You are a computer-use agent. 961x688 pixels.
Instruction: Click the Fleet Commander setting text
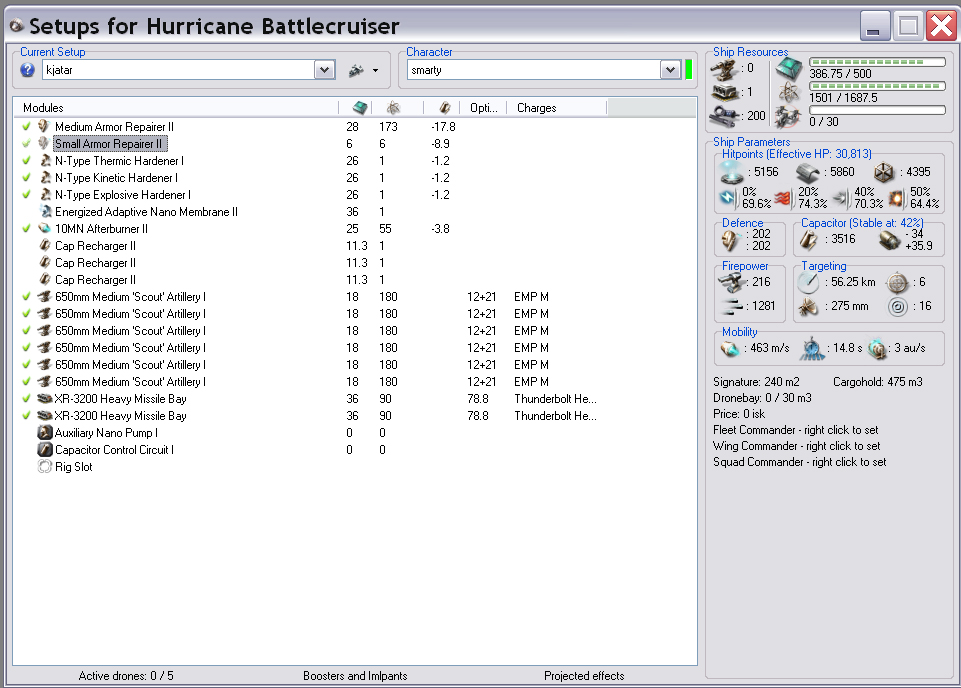[x=799, y=430]
